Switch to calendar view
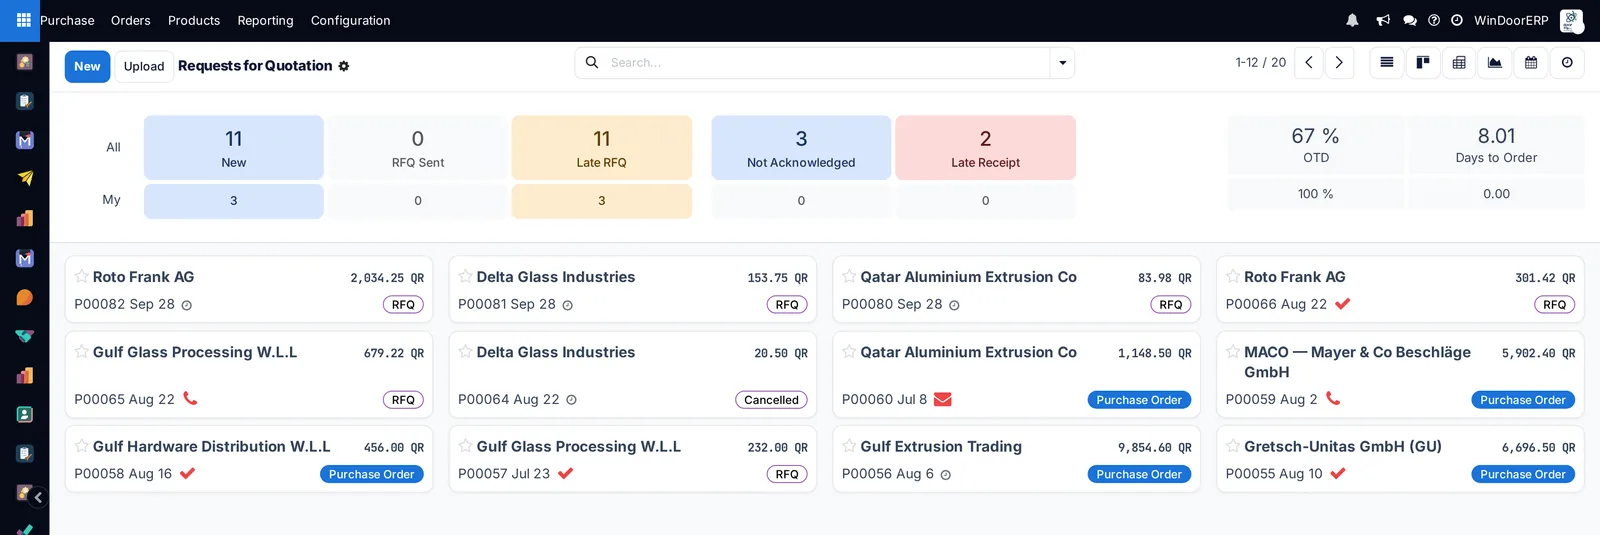The image size is (1600, 535). [x=1531, y=62]
